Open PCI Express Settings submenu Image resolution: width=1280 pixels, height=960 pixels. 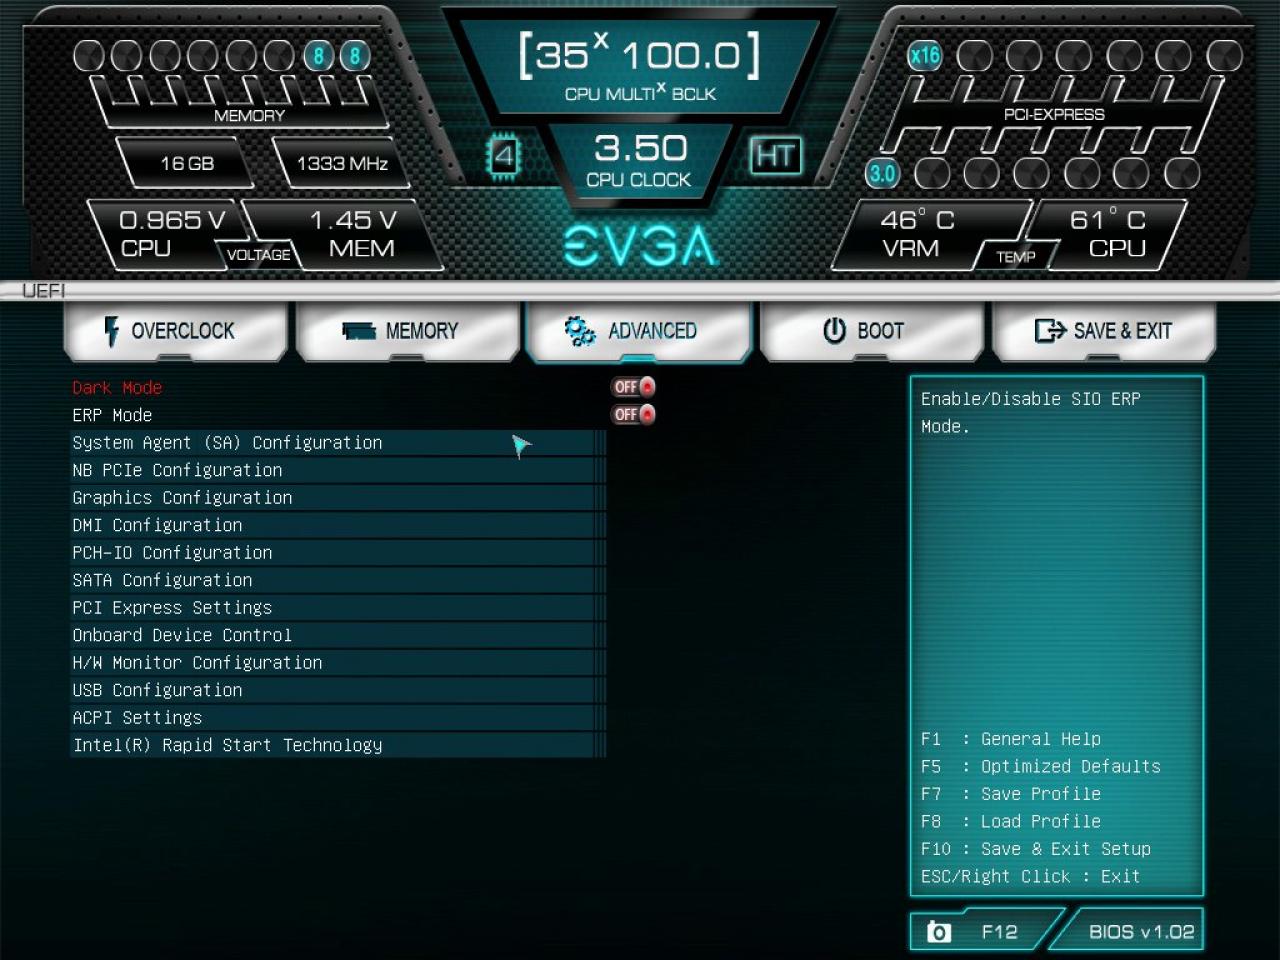click(338, 608)
